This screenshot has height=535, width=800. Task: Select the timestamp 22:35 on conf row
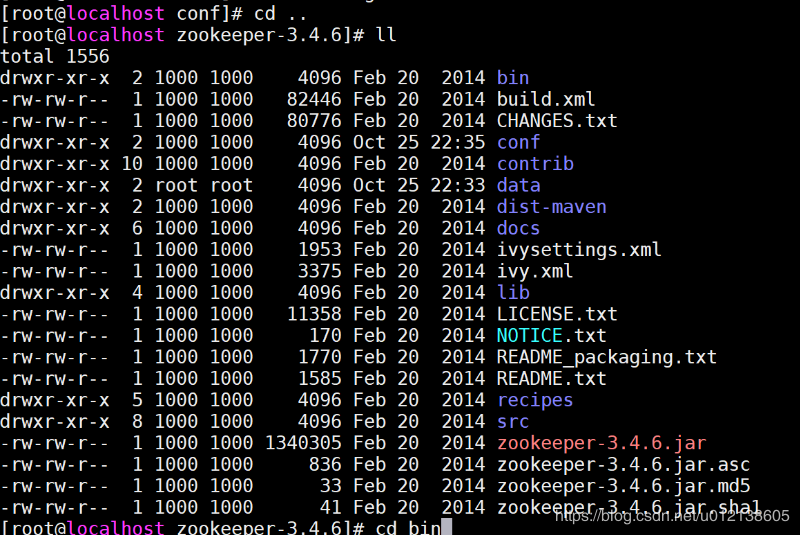[458, 142]
